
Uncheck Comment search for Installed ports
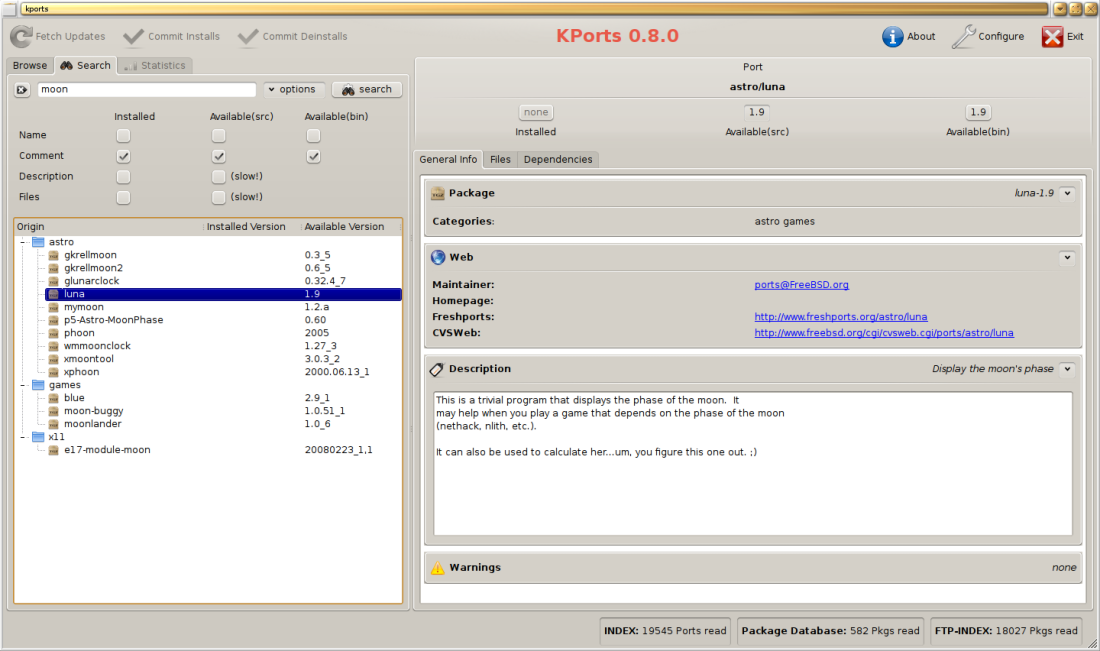click(x=123, y=156)
